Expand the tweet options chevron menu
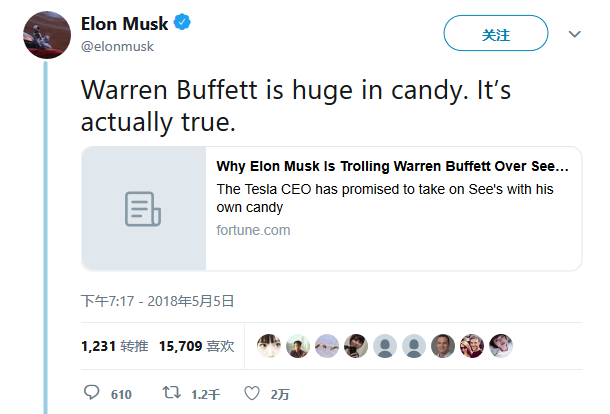This screenshot has height=414, width=610. tap(575, 34)
